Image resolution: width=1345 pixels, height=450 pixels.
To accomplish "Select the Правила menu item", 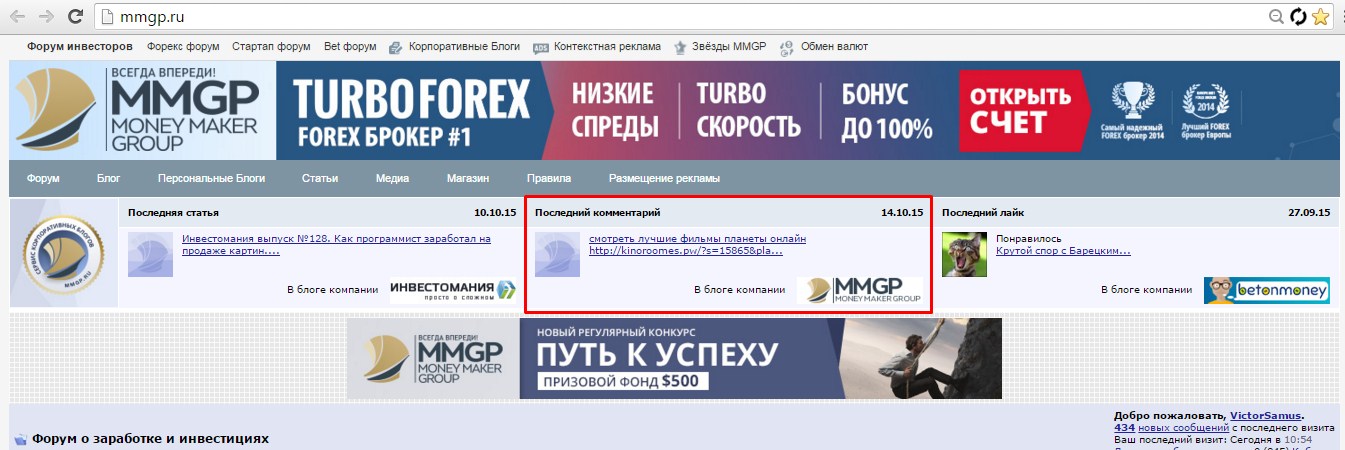I will click(x=549, y=179).
